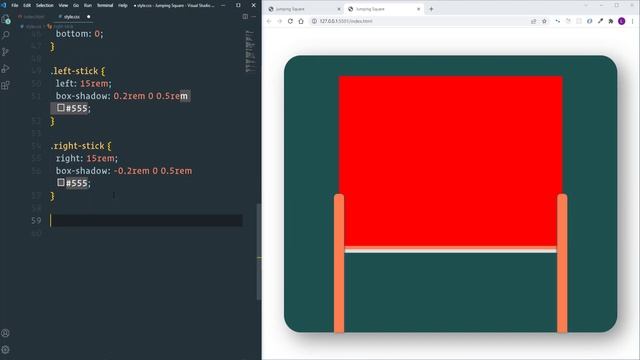This screenshot has height=360, width=640.
Task: Click the .right-stick selector text
Action: [x=78, y=146]
